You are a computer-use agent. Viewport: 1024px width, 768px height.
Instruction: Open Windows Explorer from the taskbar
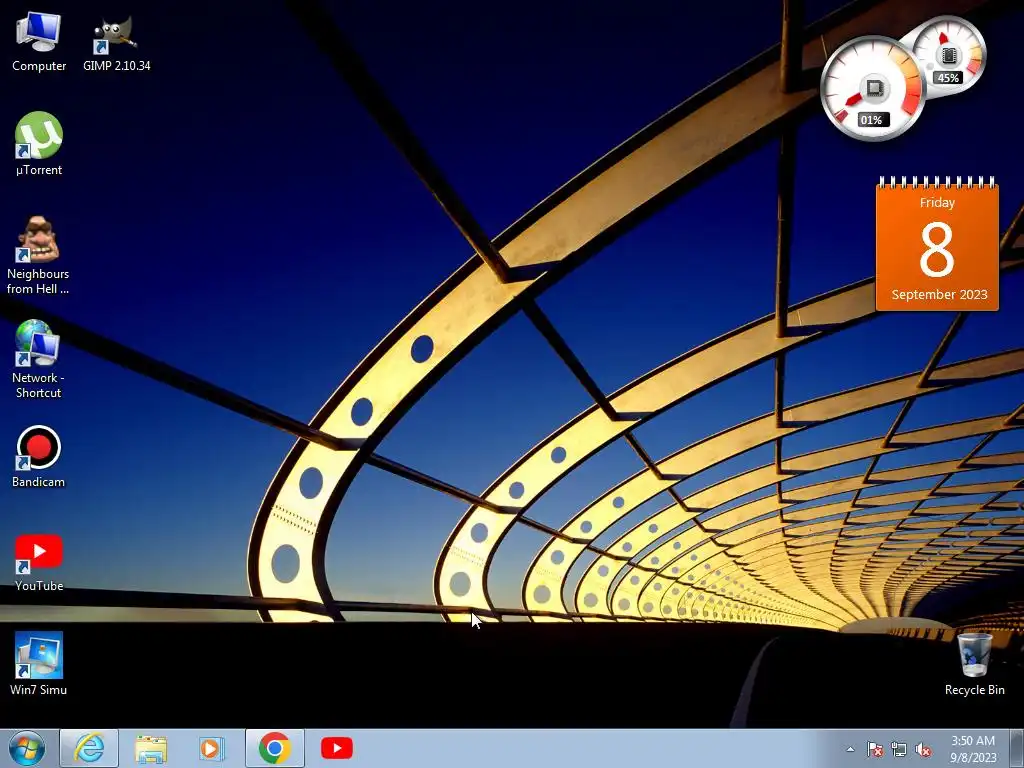[150, 748]
